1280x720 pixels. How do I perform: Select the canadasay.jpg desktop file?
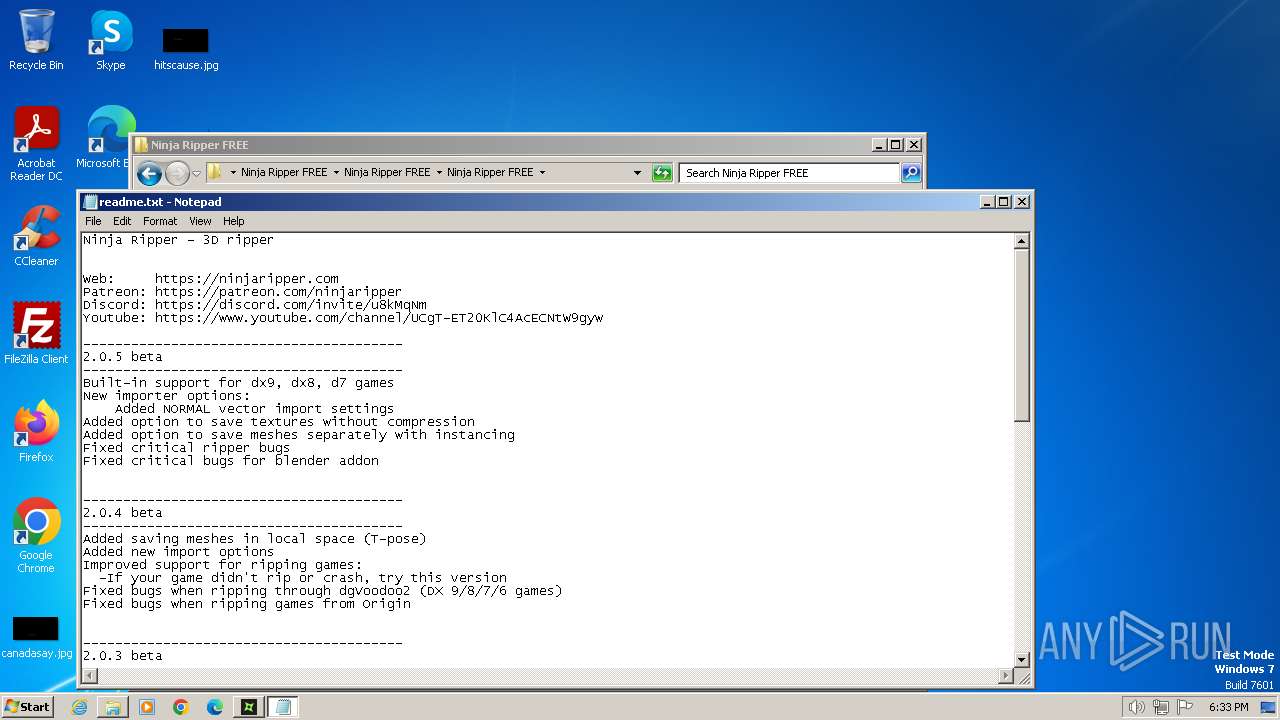pyautogui.click(x=36, y=638)
